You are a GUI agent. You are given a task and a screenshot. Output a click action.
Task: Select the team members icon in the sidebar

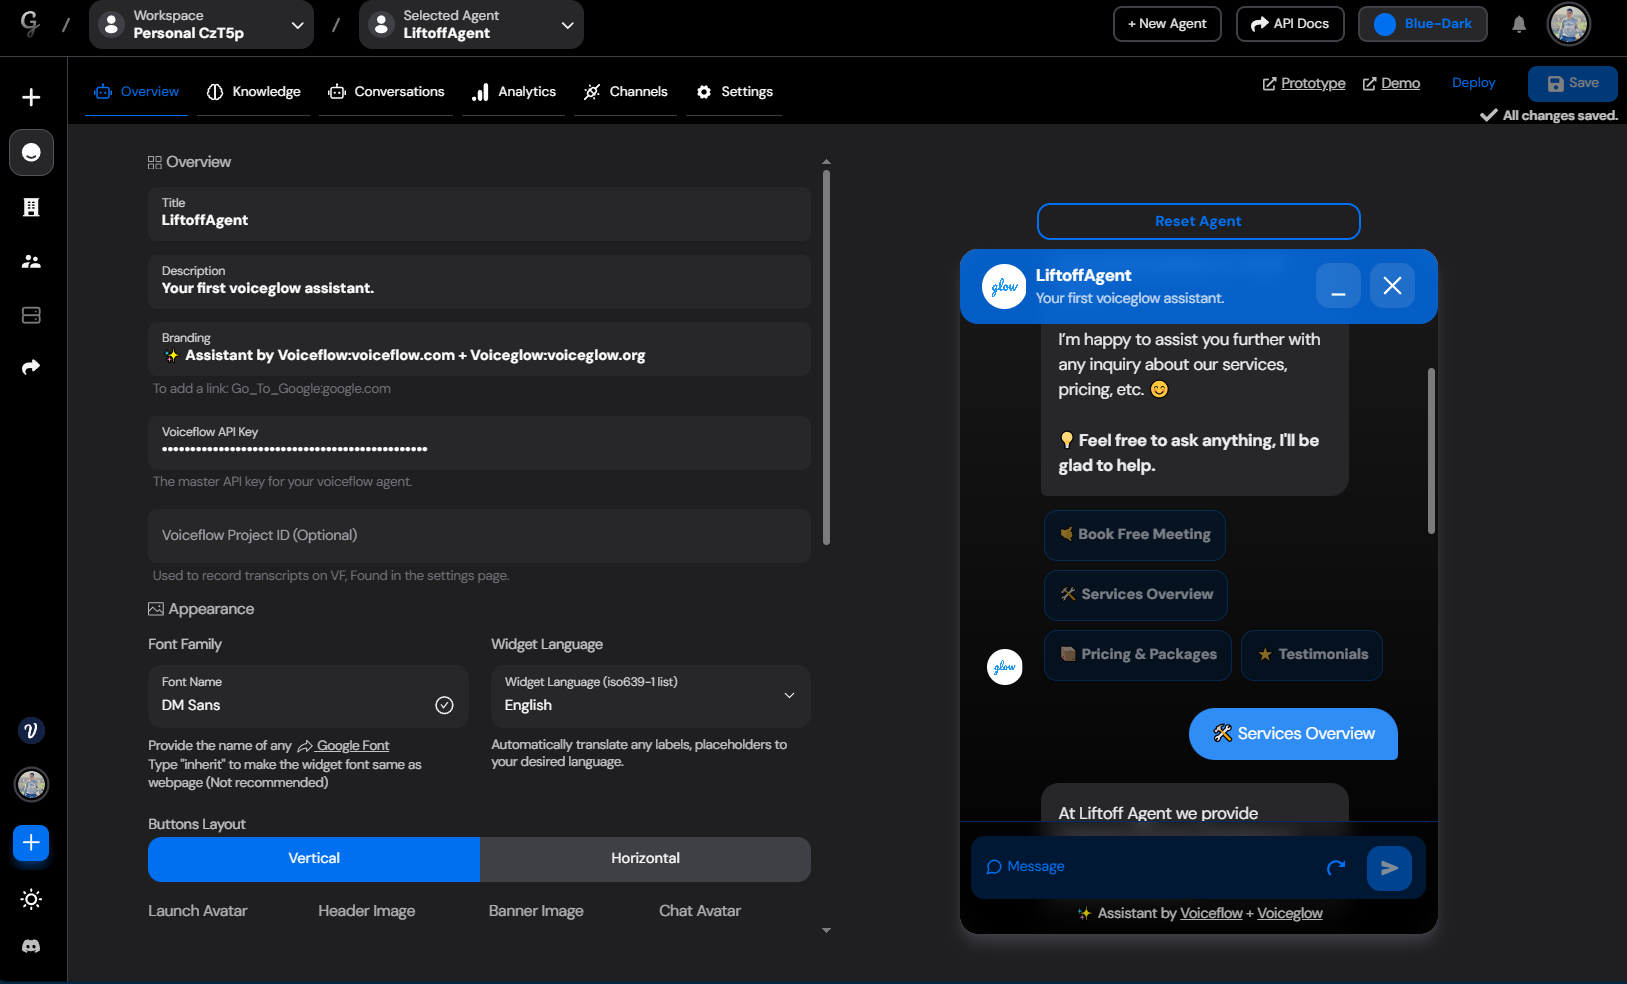[x=31, y=261]
